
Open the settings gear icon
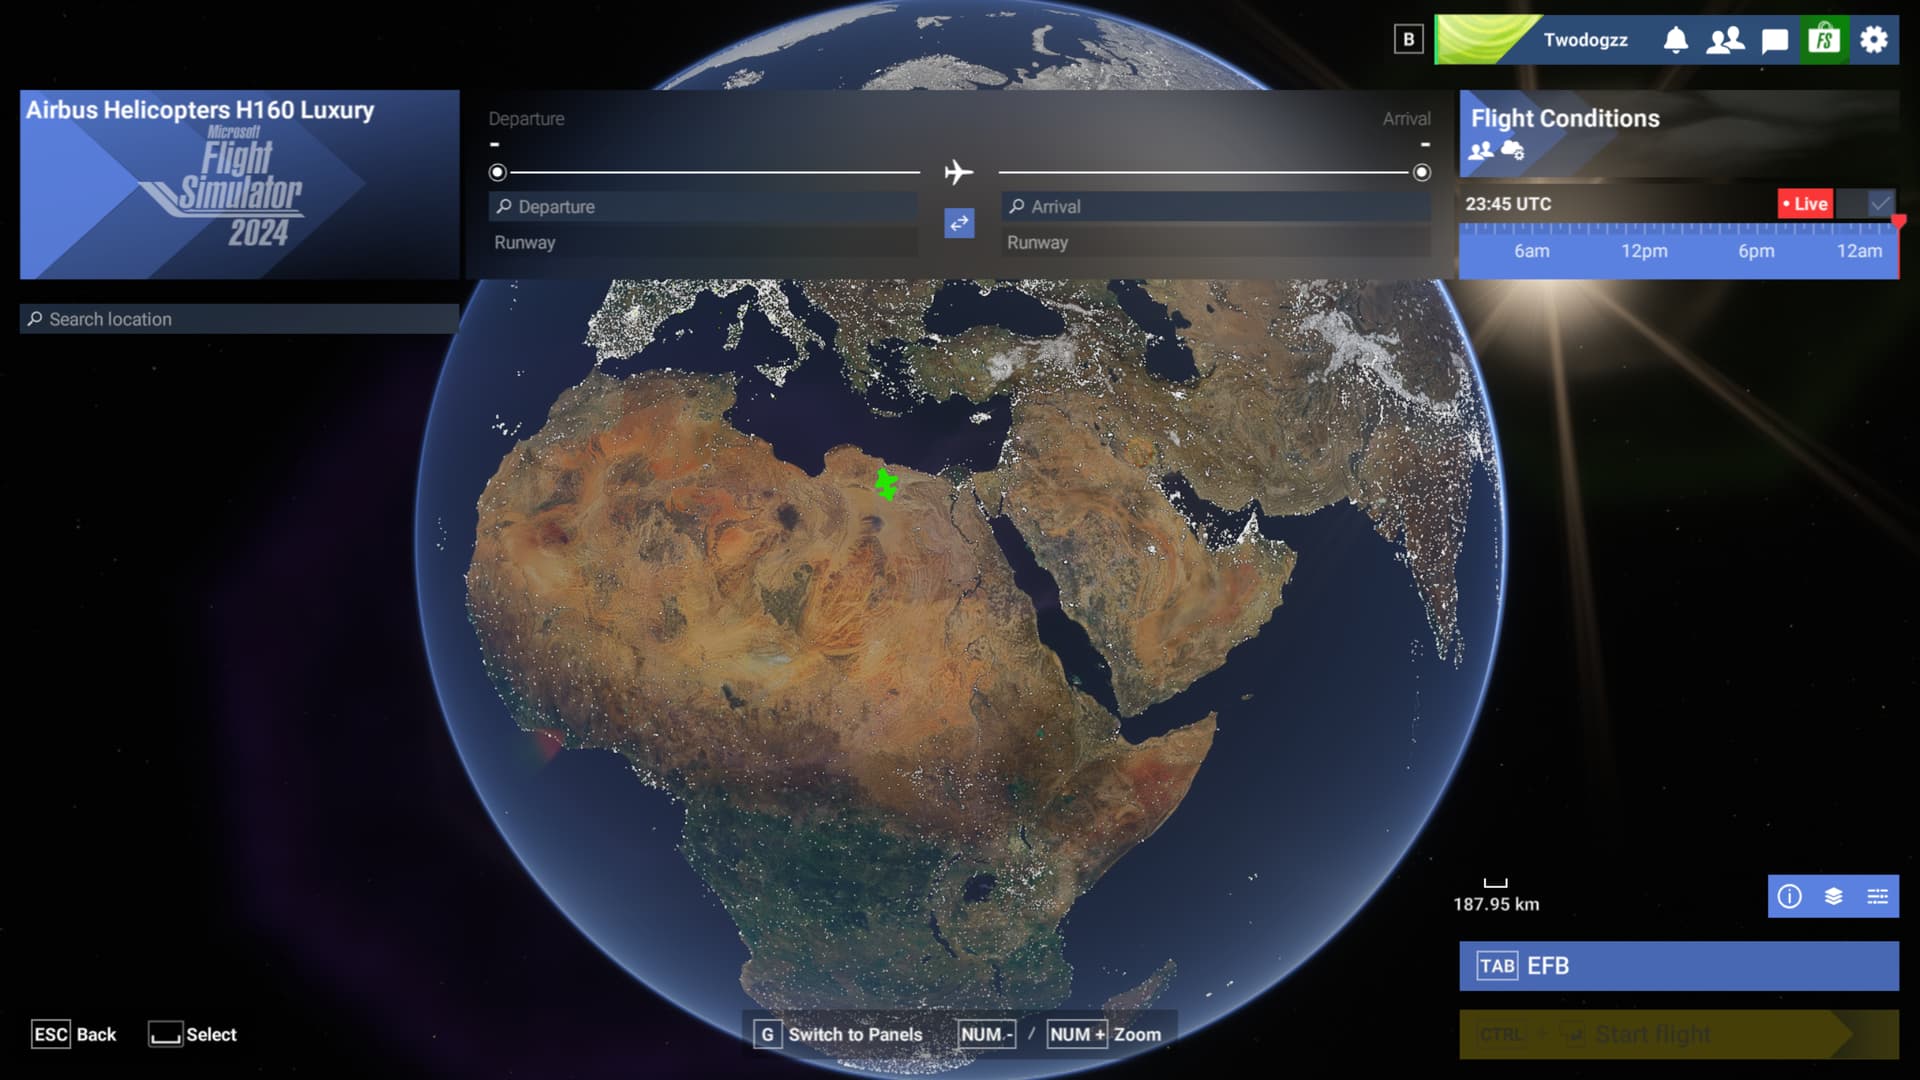pos(1873,40)
